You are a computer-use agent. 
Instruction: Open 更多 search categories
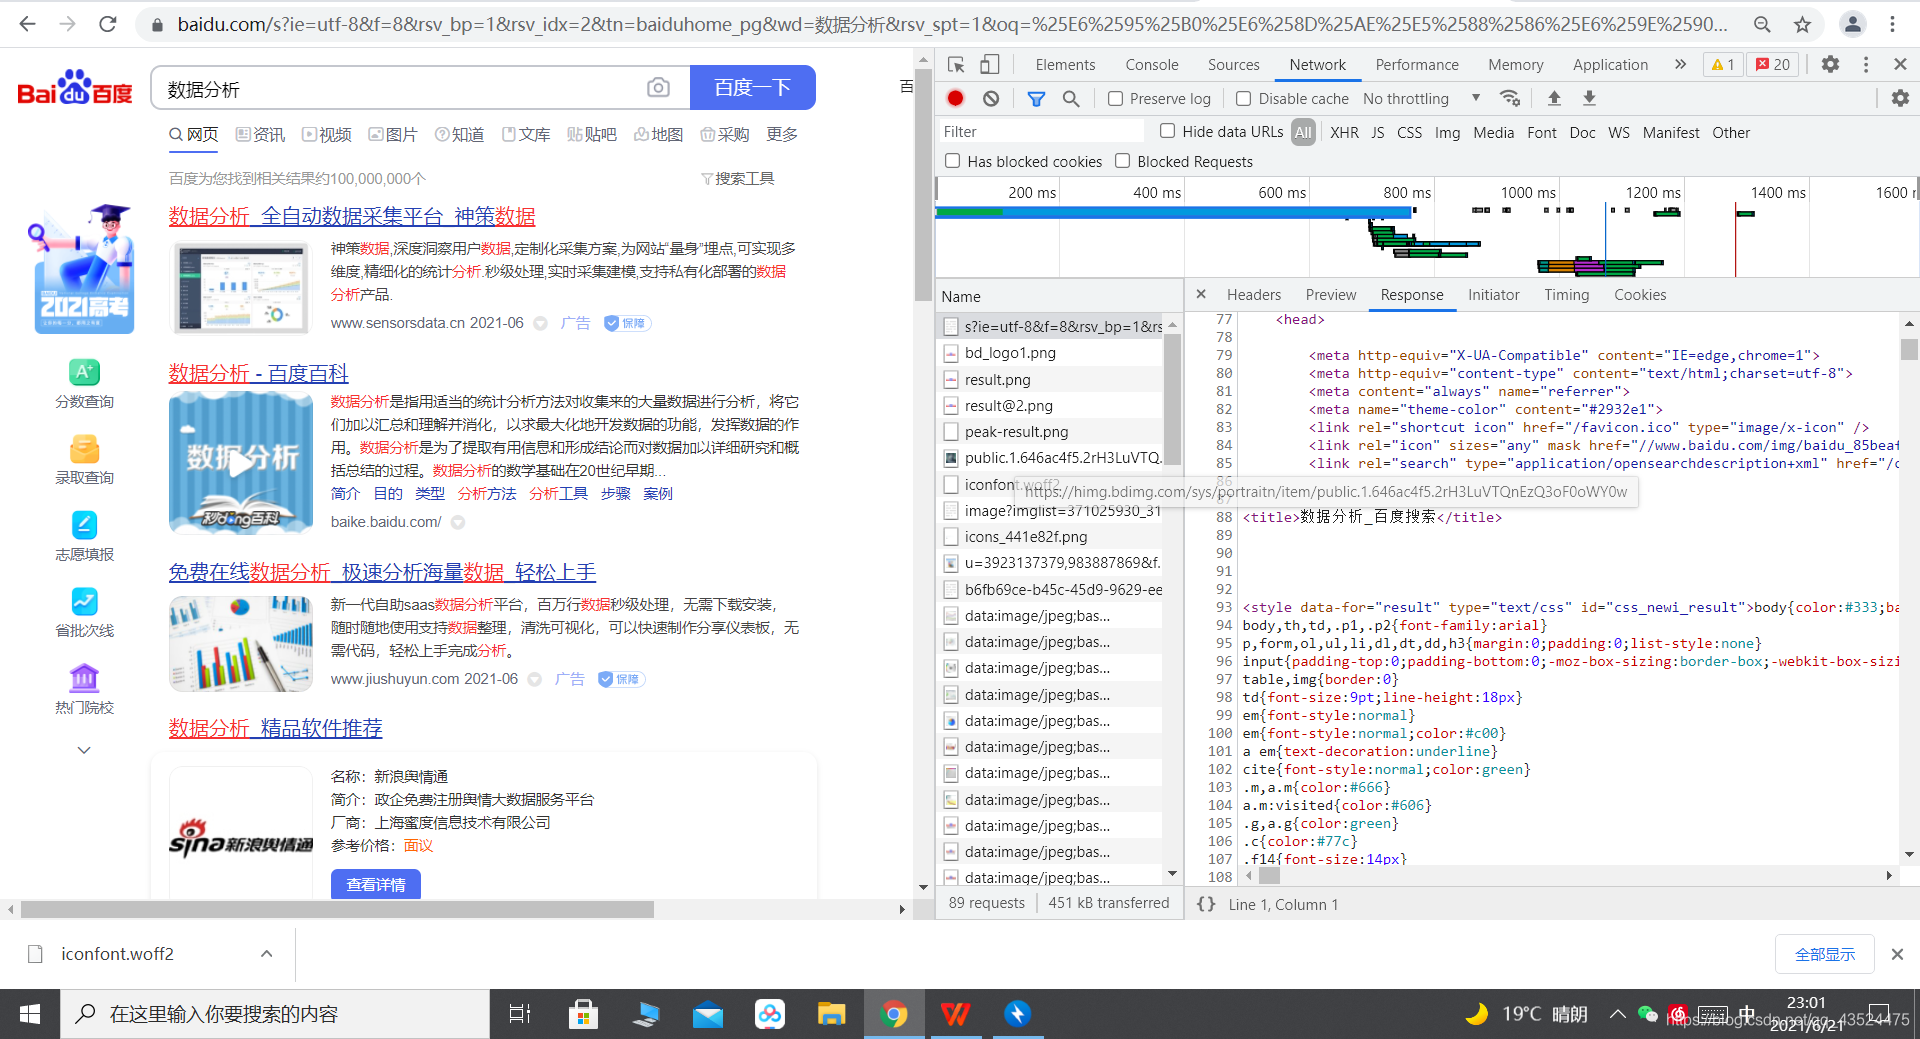782,134
